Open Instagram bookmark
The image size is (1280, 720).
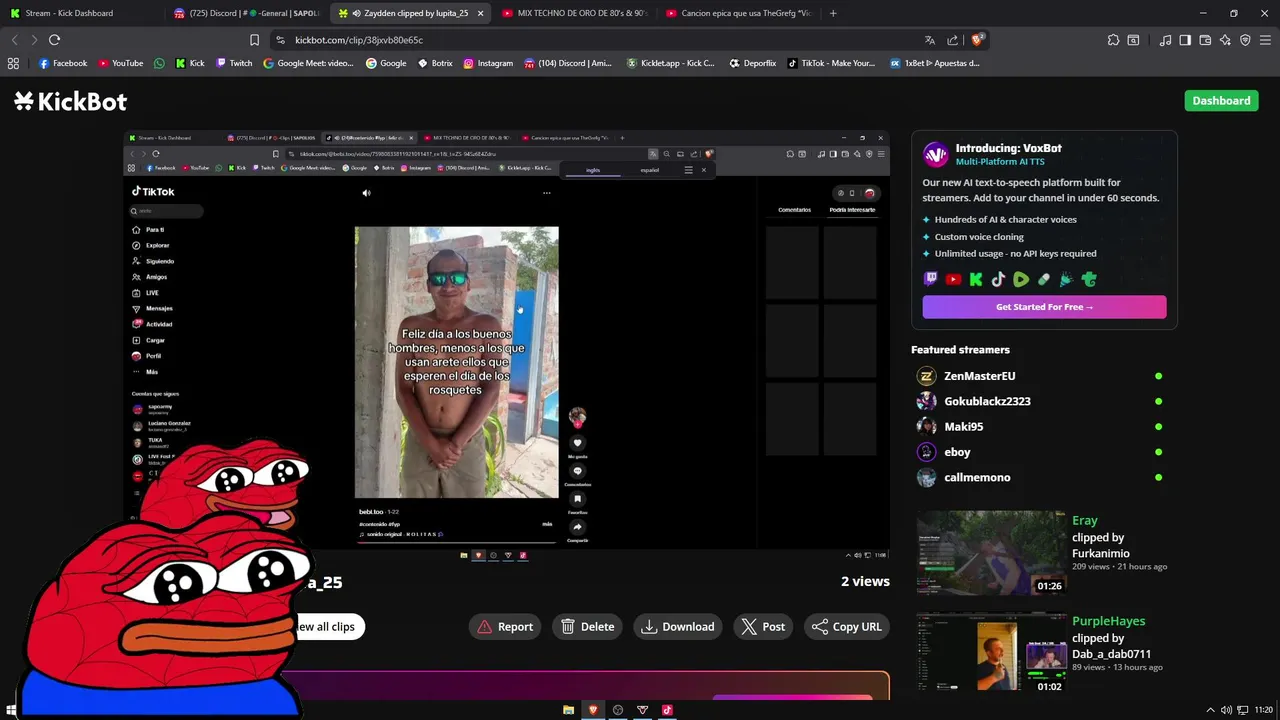pos(488,63)
